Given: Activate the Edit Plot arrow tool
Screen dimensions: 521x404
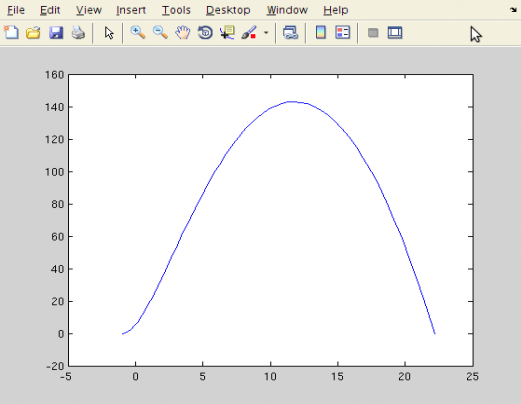Looking at the screenshot, I should (109, 33).
